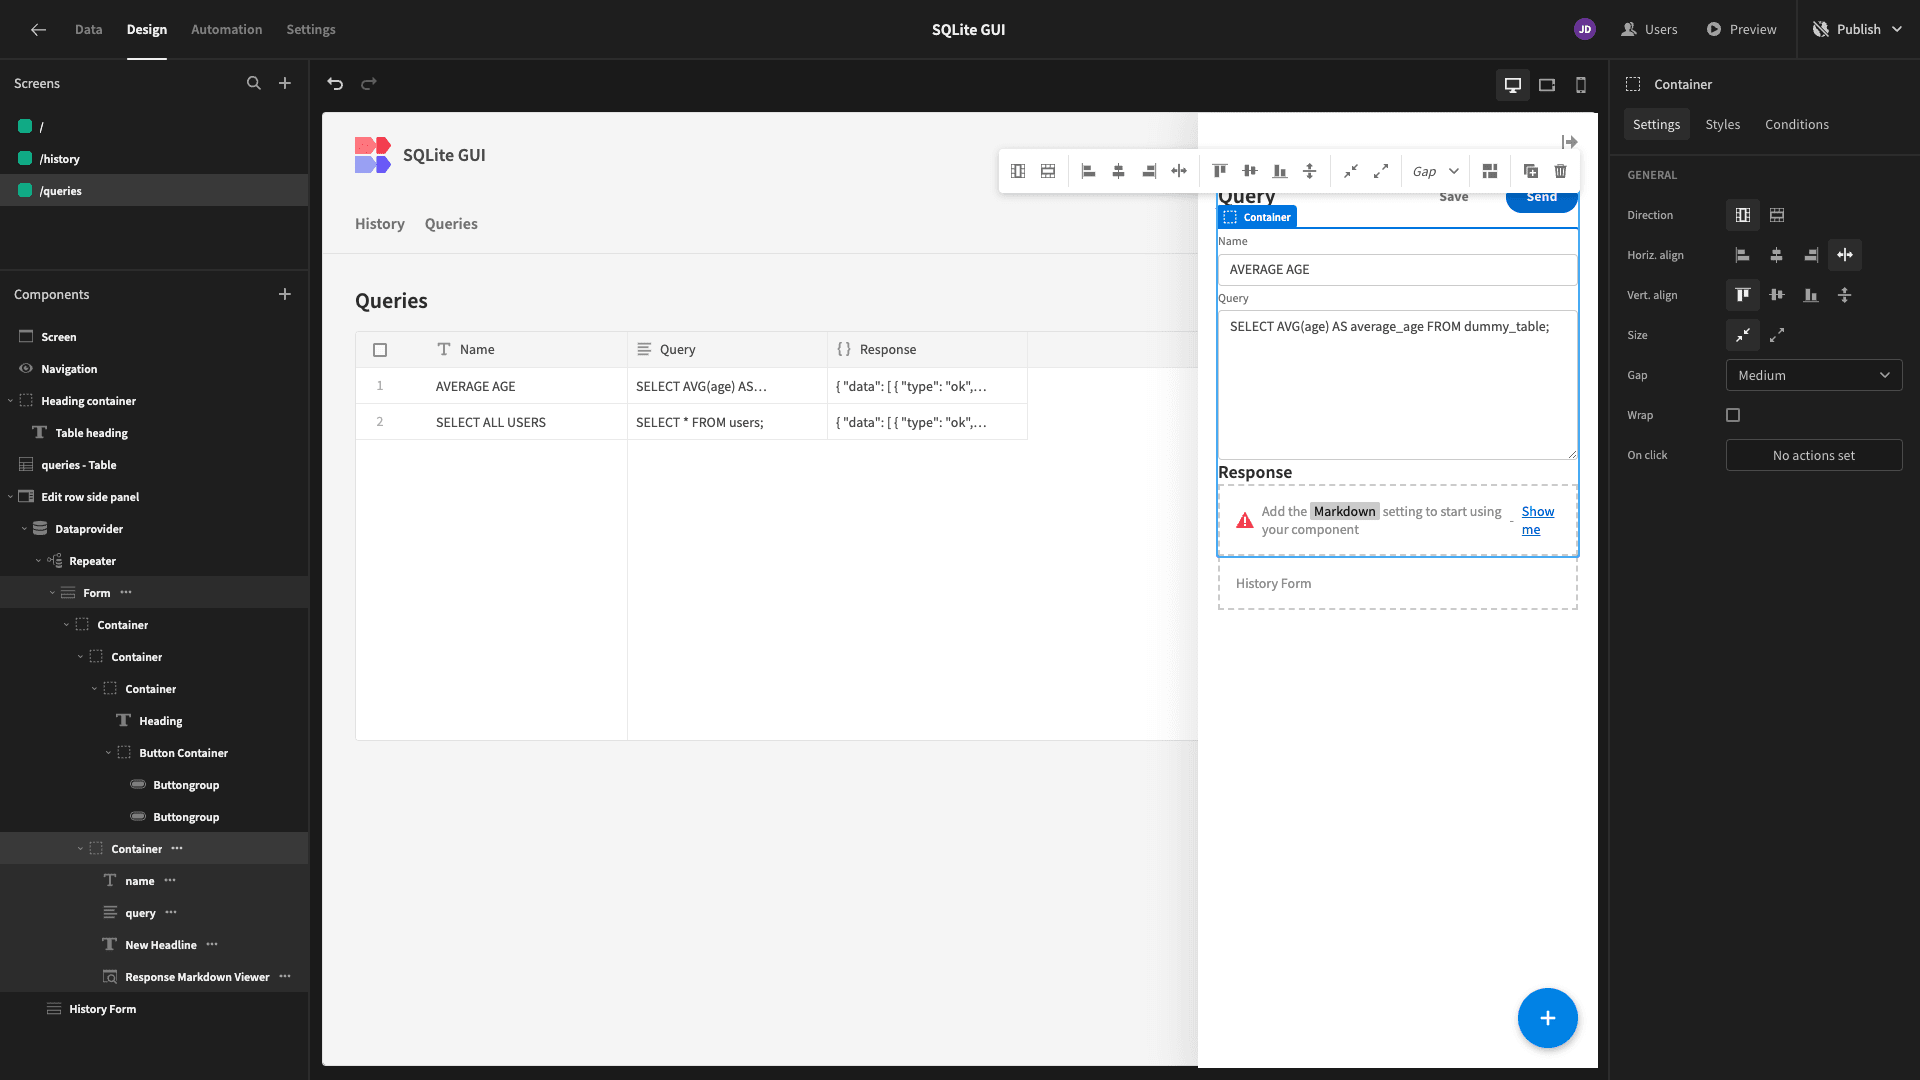This screenshot has height=1080, width=1920.
Task: Click the Query textarea with SELECT AVG
Action: (x=1397, y=385)
